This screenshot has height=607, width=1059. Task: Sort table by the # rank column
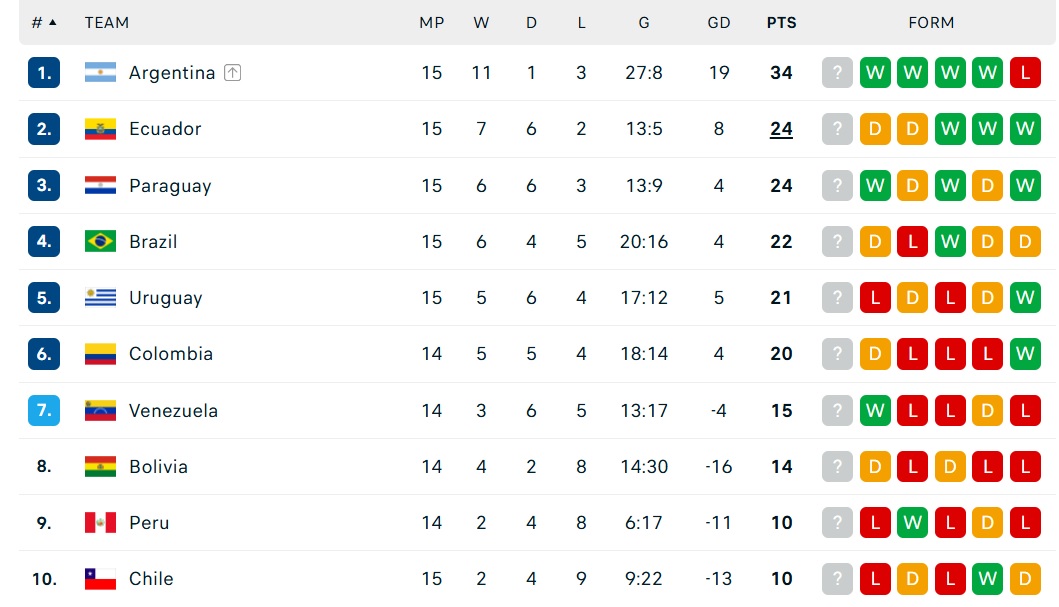44,23
